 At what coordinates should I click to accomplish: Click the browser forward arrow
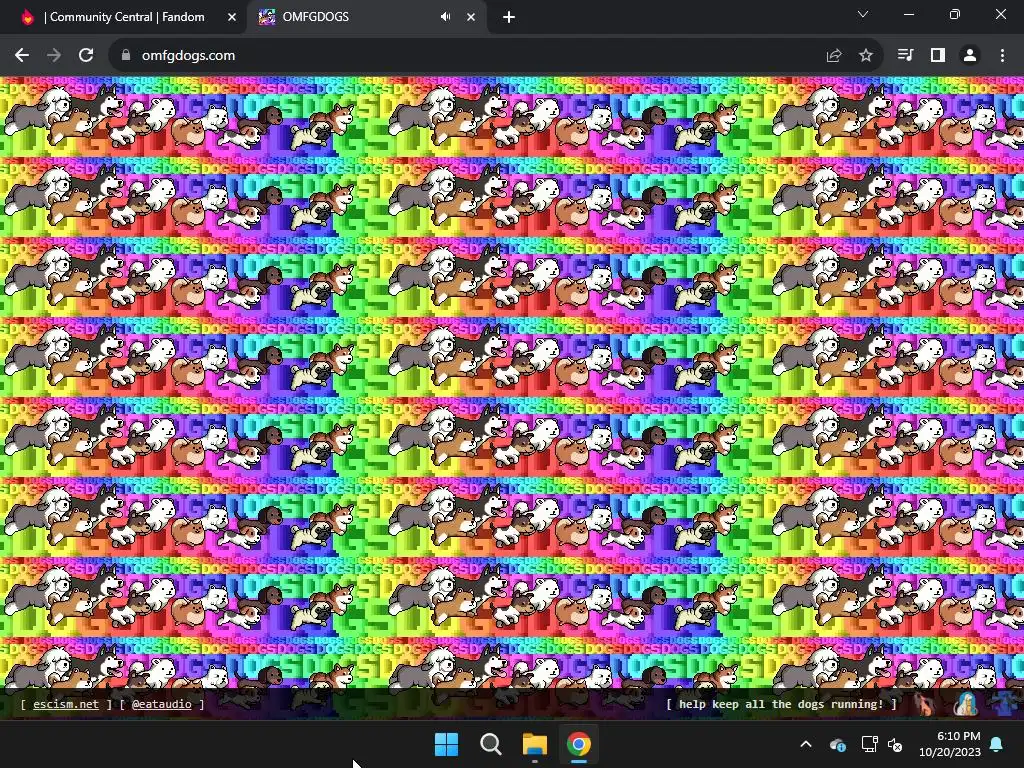54,56
